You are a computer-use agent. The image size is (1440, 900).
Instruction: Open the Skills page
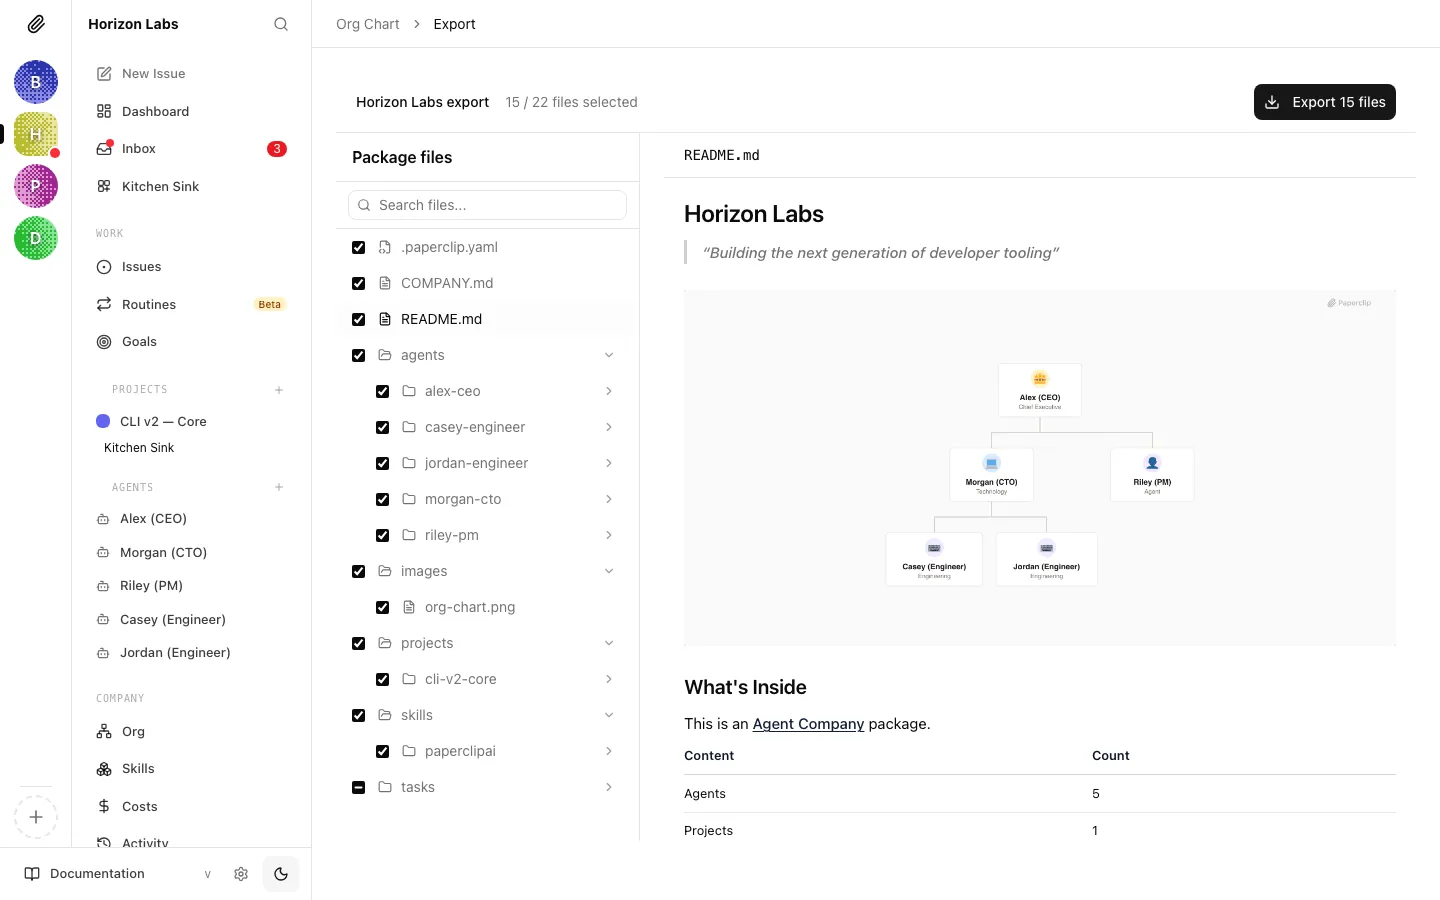(x=192, y=769)
